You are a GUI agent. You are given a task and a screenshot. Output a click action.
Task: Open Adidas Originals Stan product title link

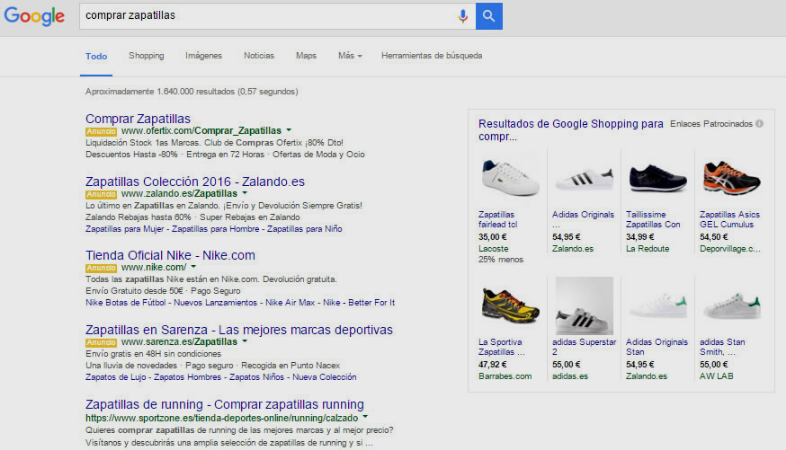pos(657,347)
